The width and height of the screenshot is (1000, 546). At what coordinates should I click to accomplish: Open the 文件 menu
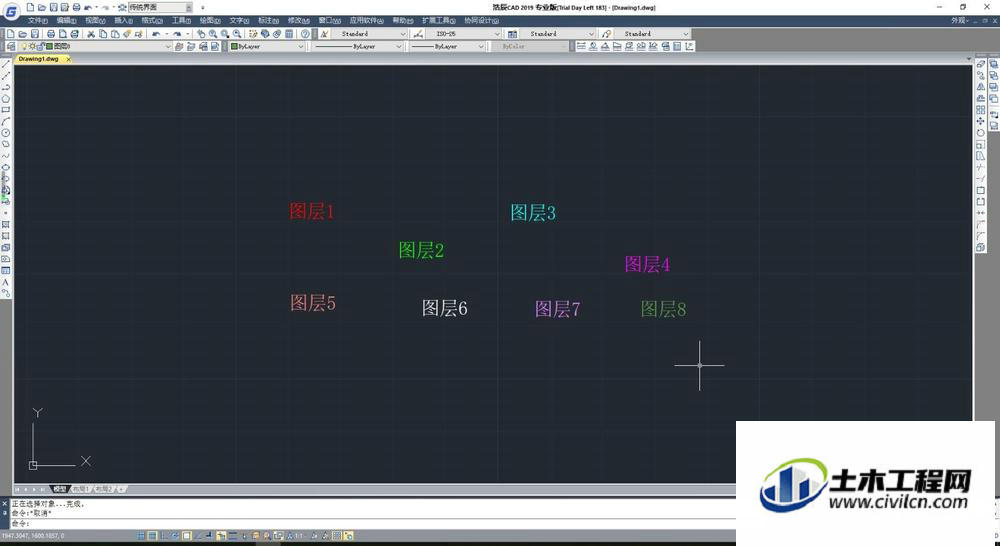pyautogui.click(x=38, y=20)
